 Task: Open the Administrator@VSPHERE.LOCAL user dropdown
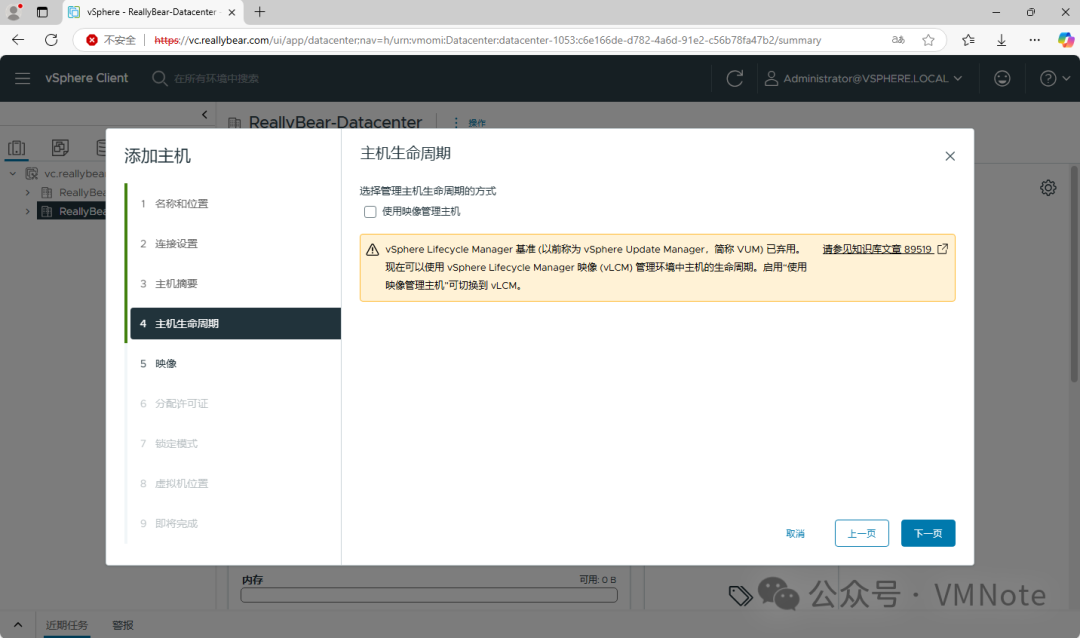pyautogui.click(x=863, y=79)
